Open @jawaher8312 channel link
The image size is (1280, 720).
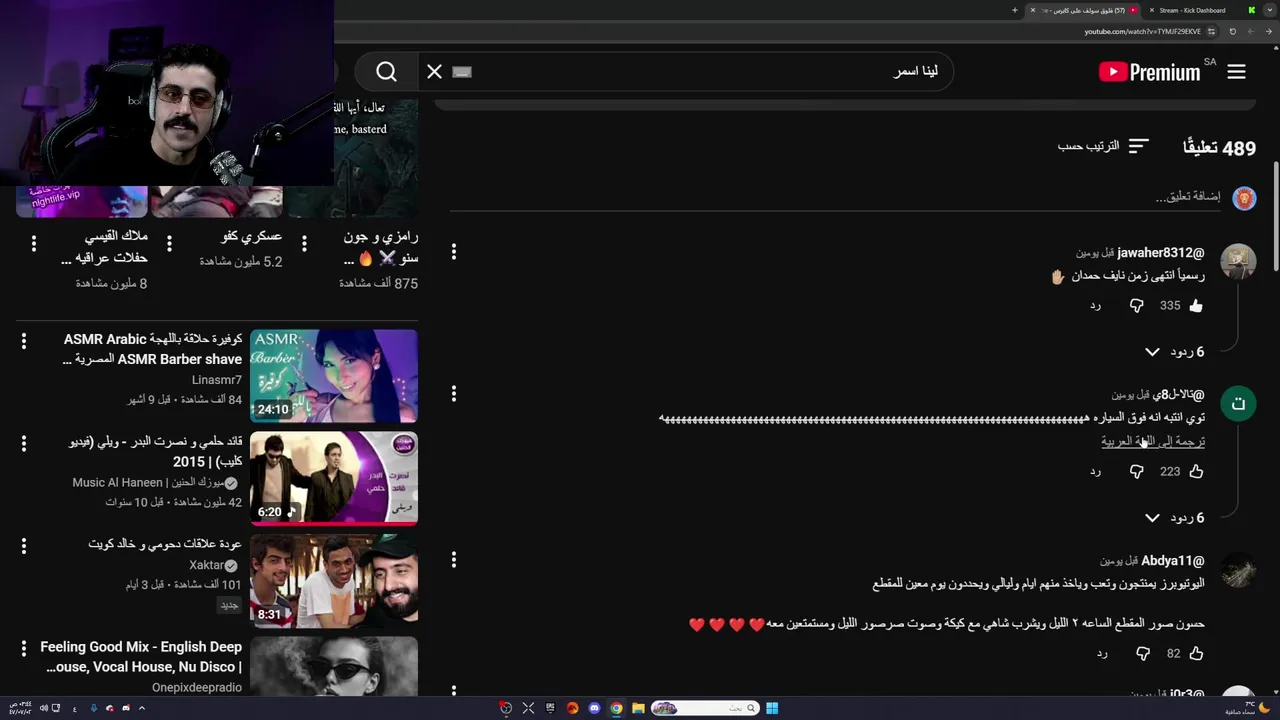[1160, 253]
